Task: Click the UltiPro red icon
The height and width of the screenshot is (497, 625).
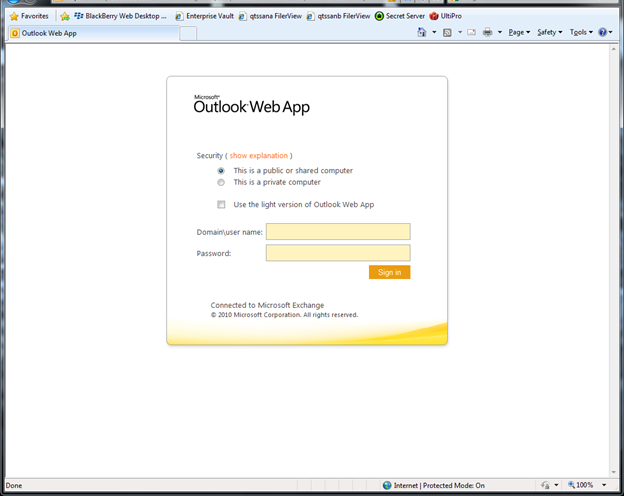Action: tap(434, 16)
